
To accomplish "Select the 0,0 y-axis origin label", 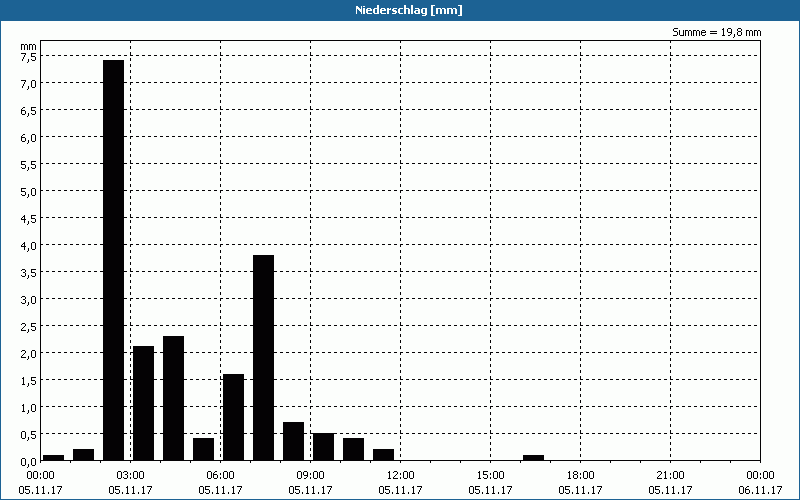I will (28, 462).
